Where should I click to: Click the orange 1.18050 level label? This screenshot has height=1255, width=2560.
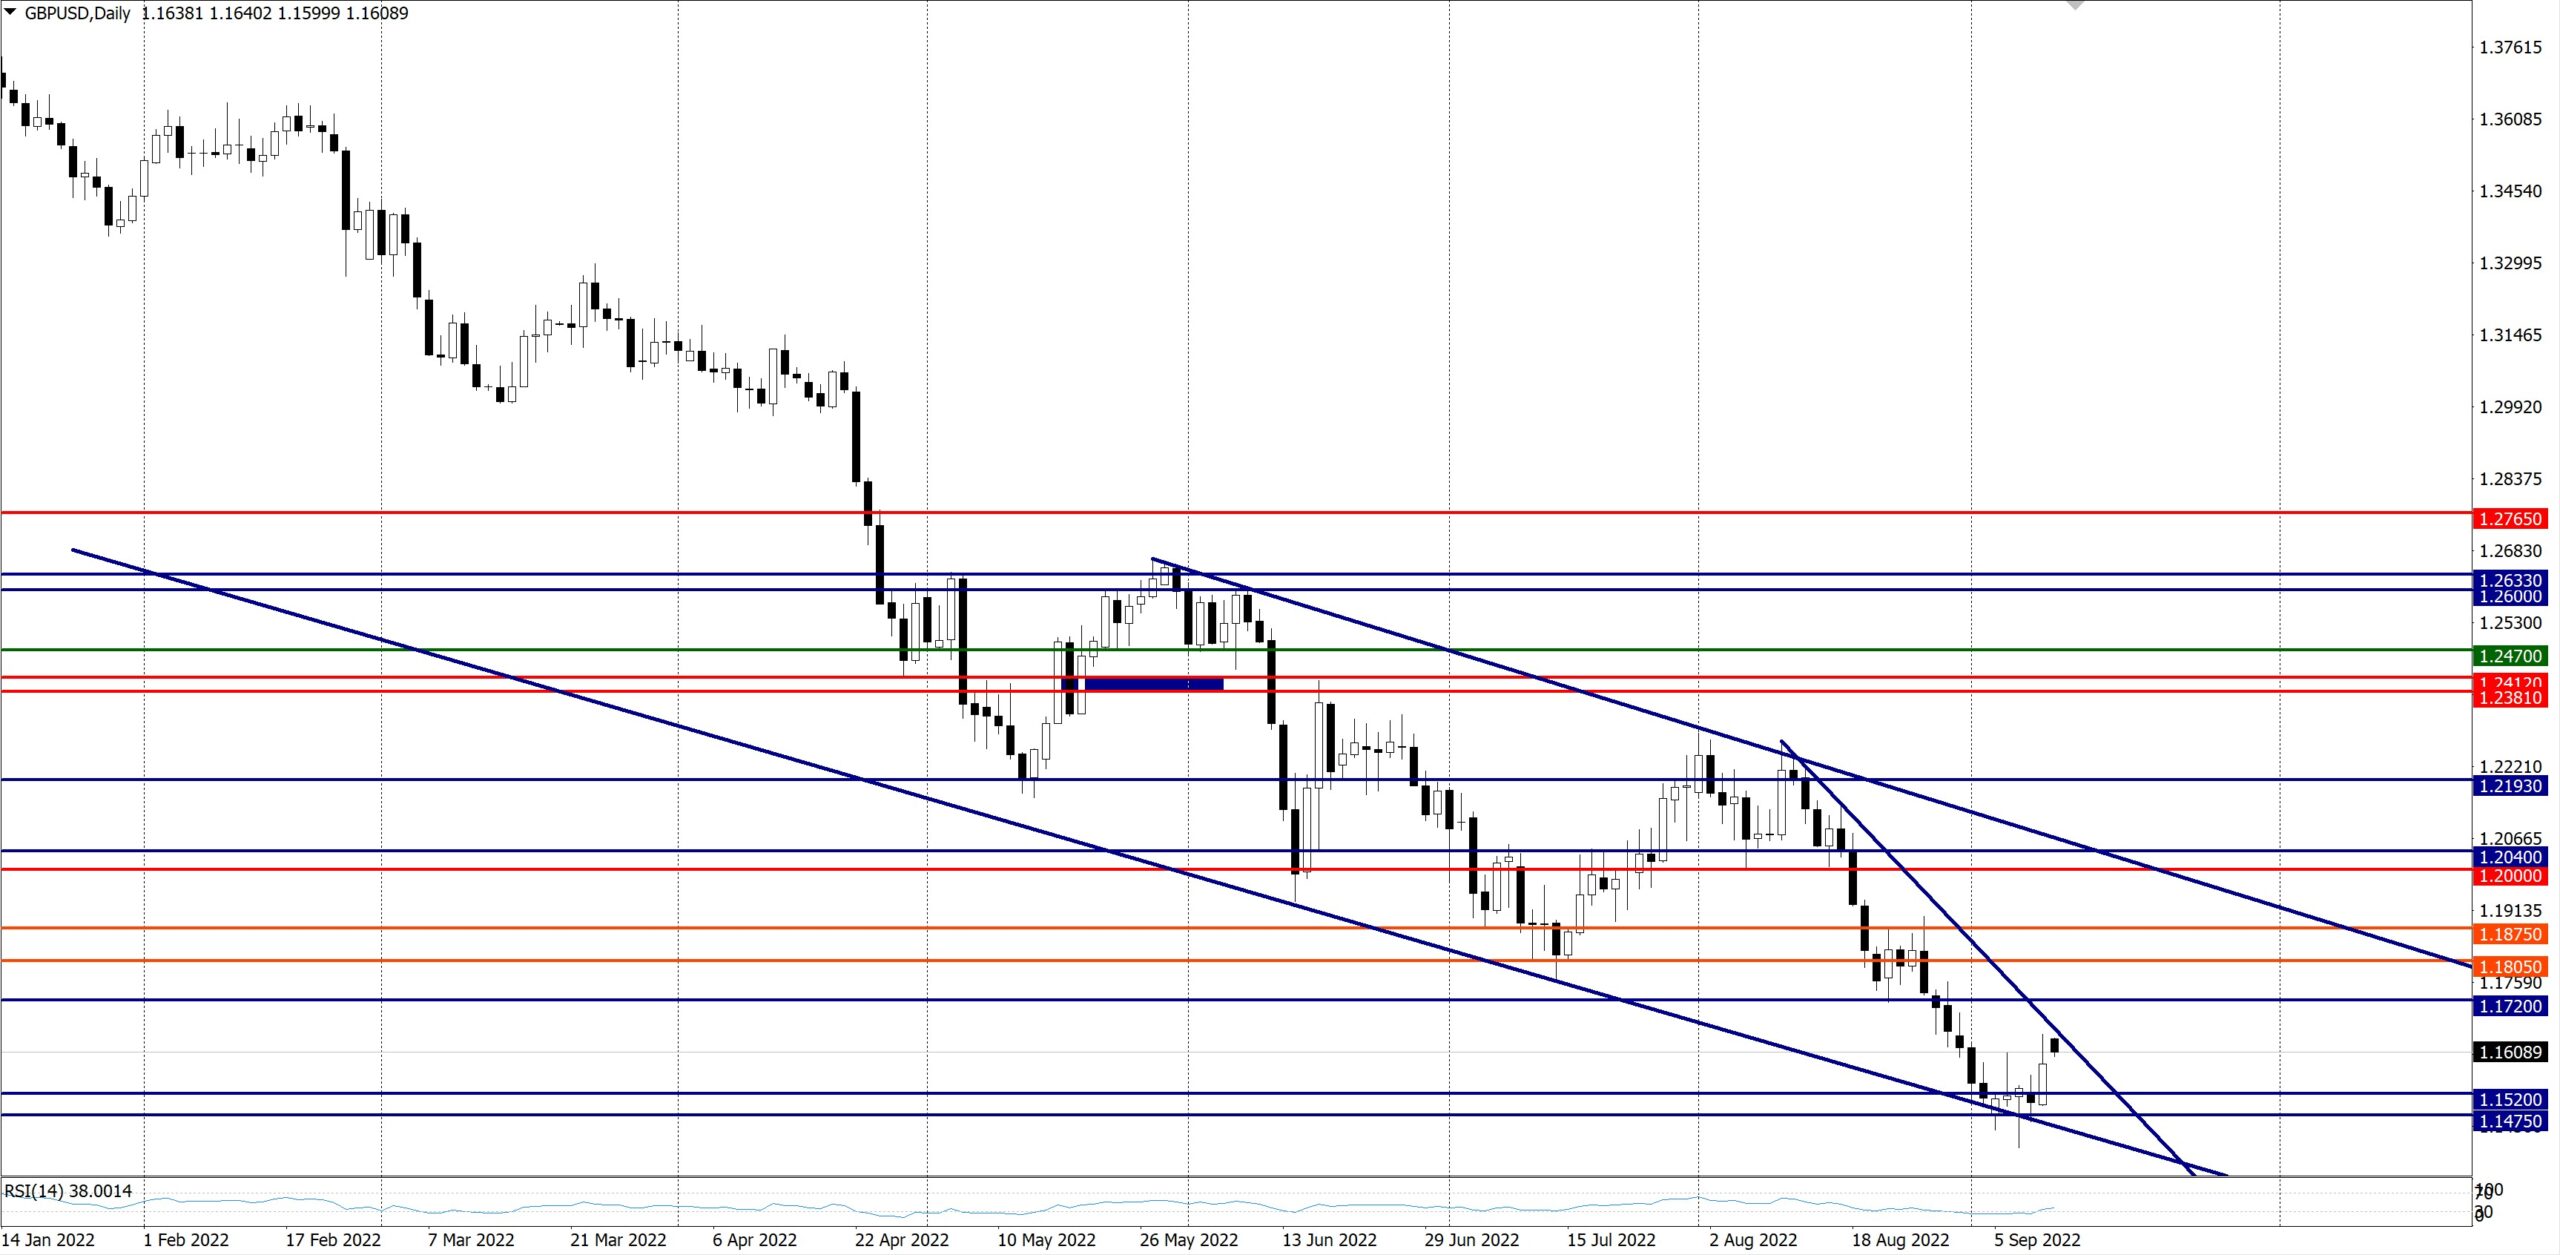coord(2509,966)
